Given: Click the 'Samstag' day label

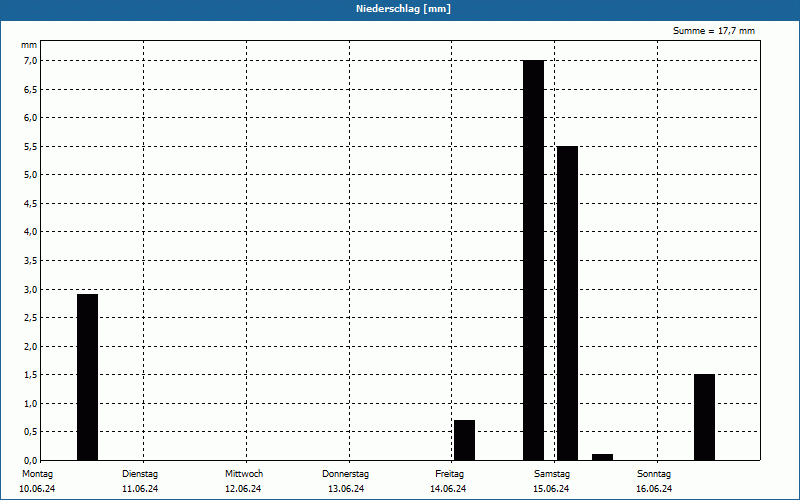Looking at the screenshot, I should click(x=552, y=474).
